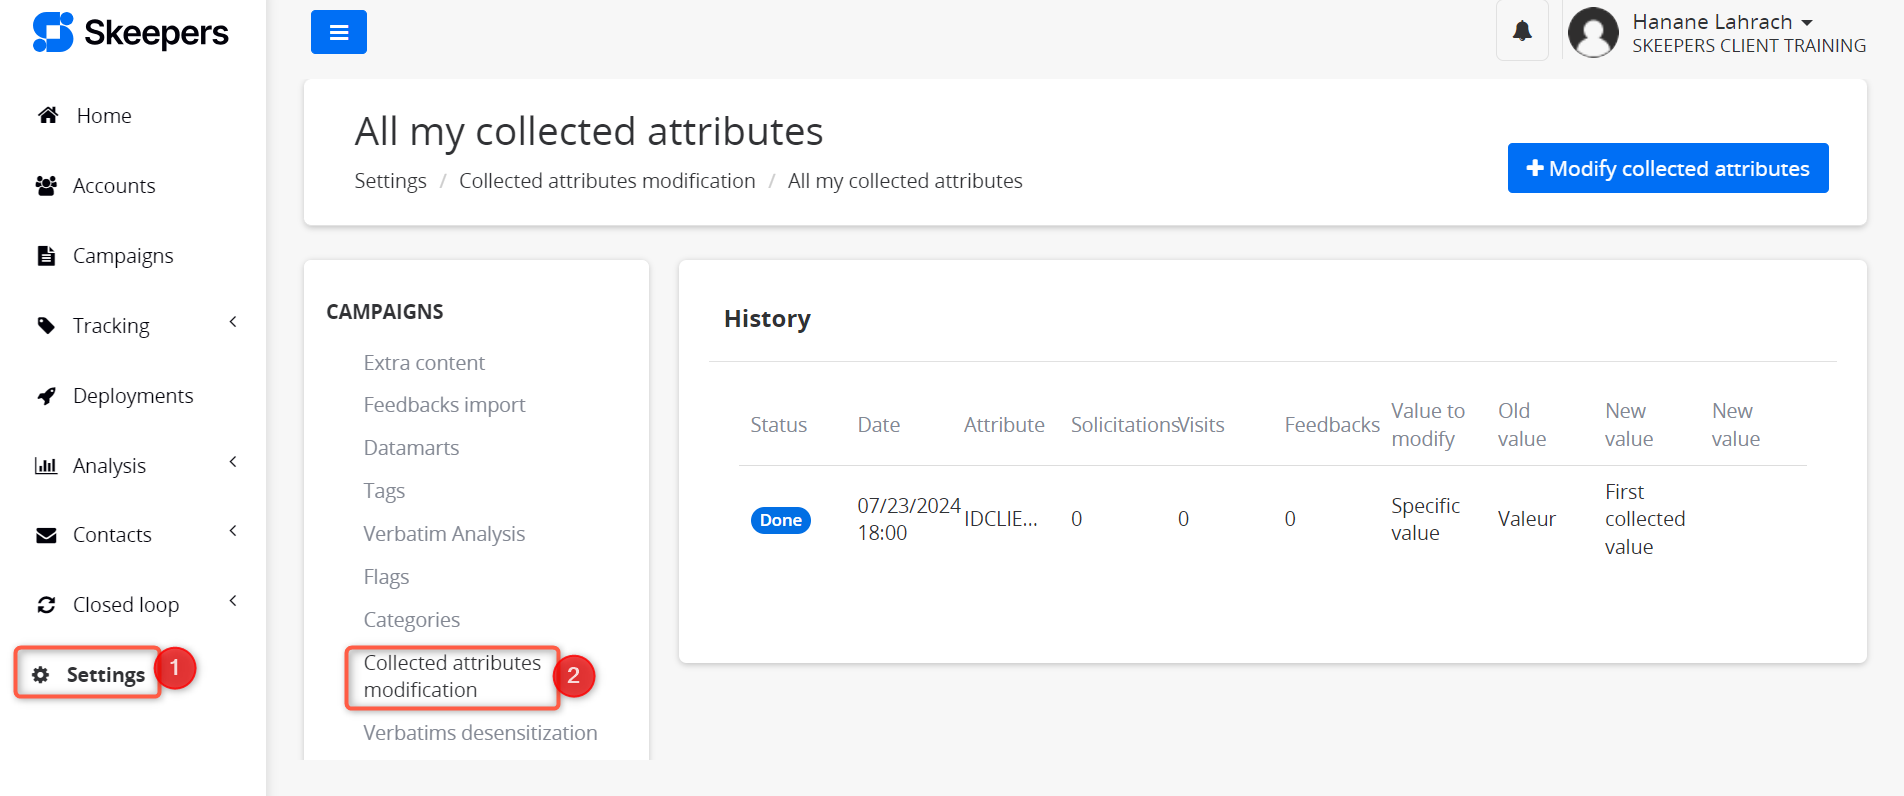This screenshot has width=1904, height=796.
Task: Click the Analysis bar chart icon
Action: tap(46, 466)
